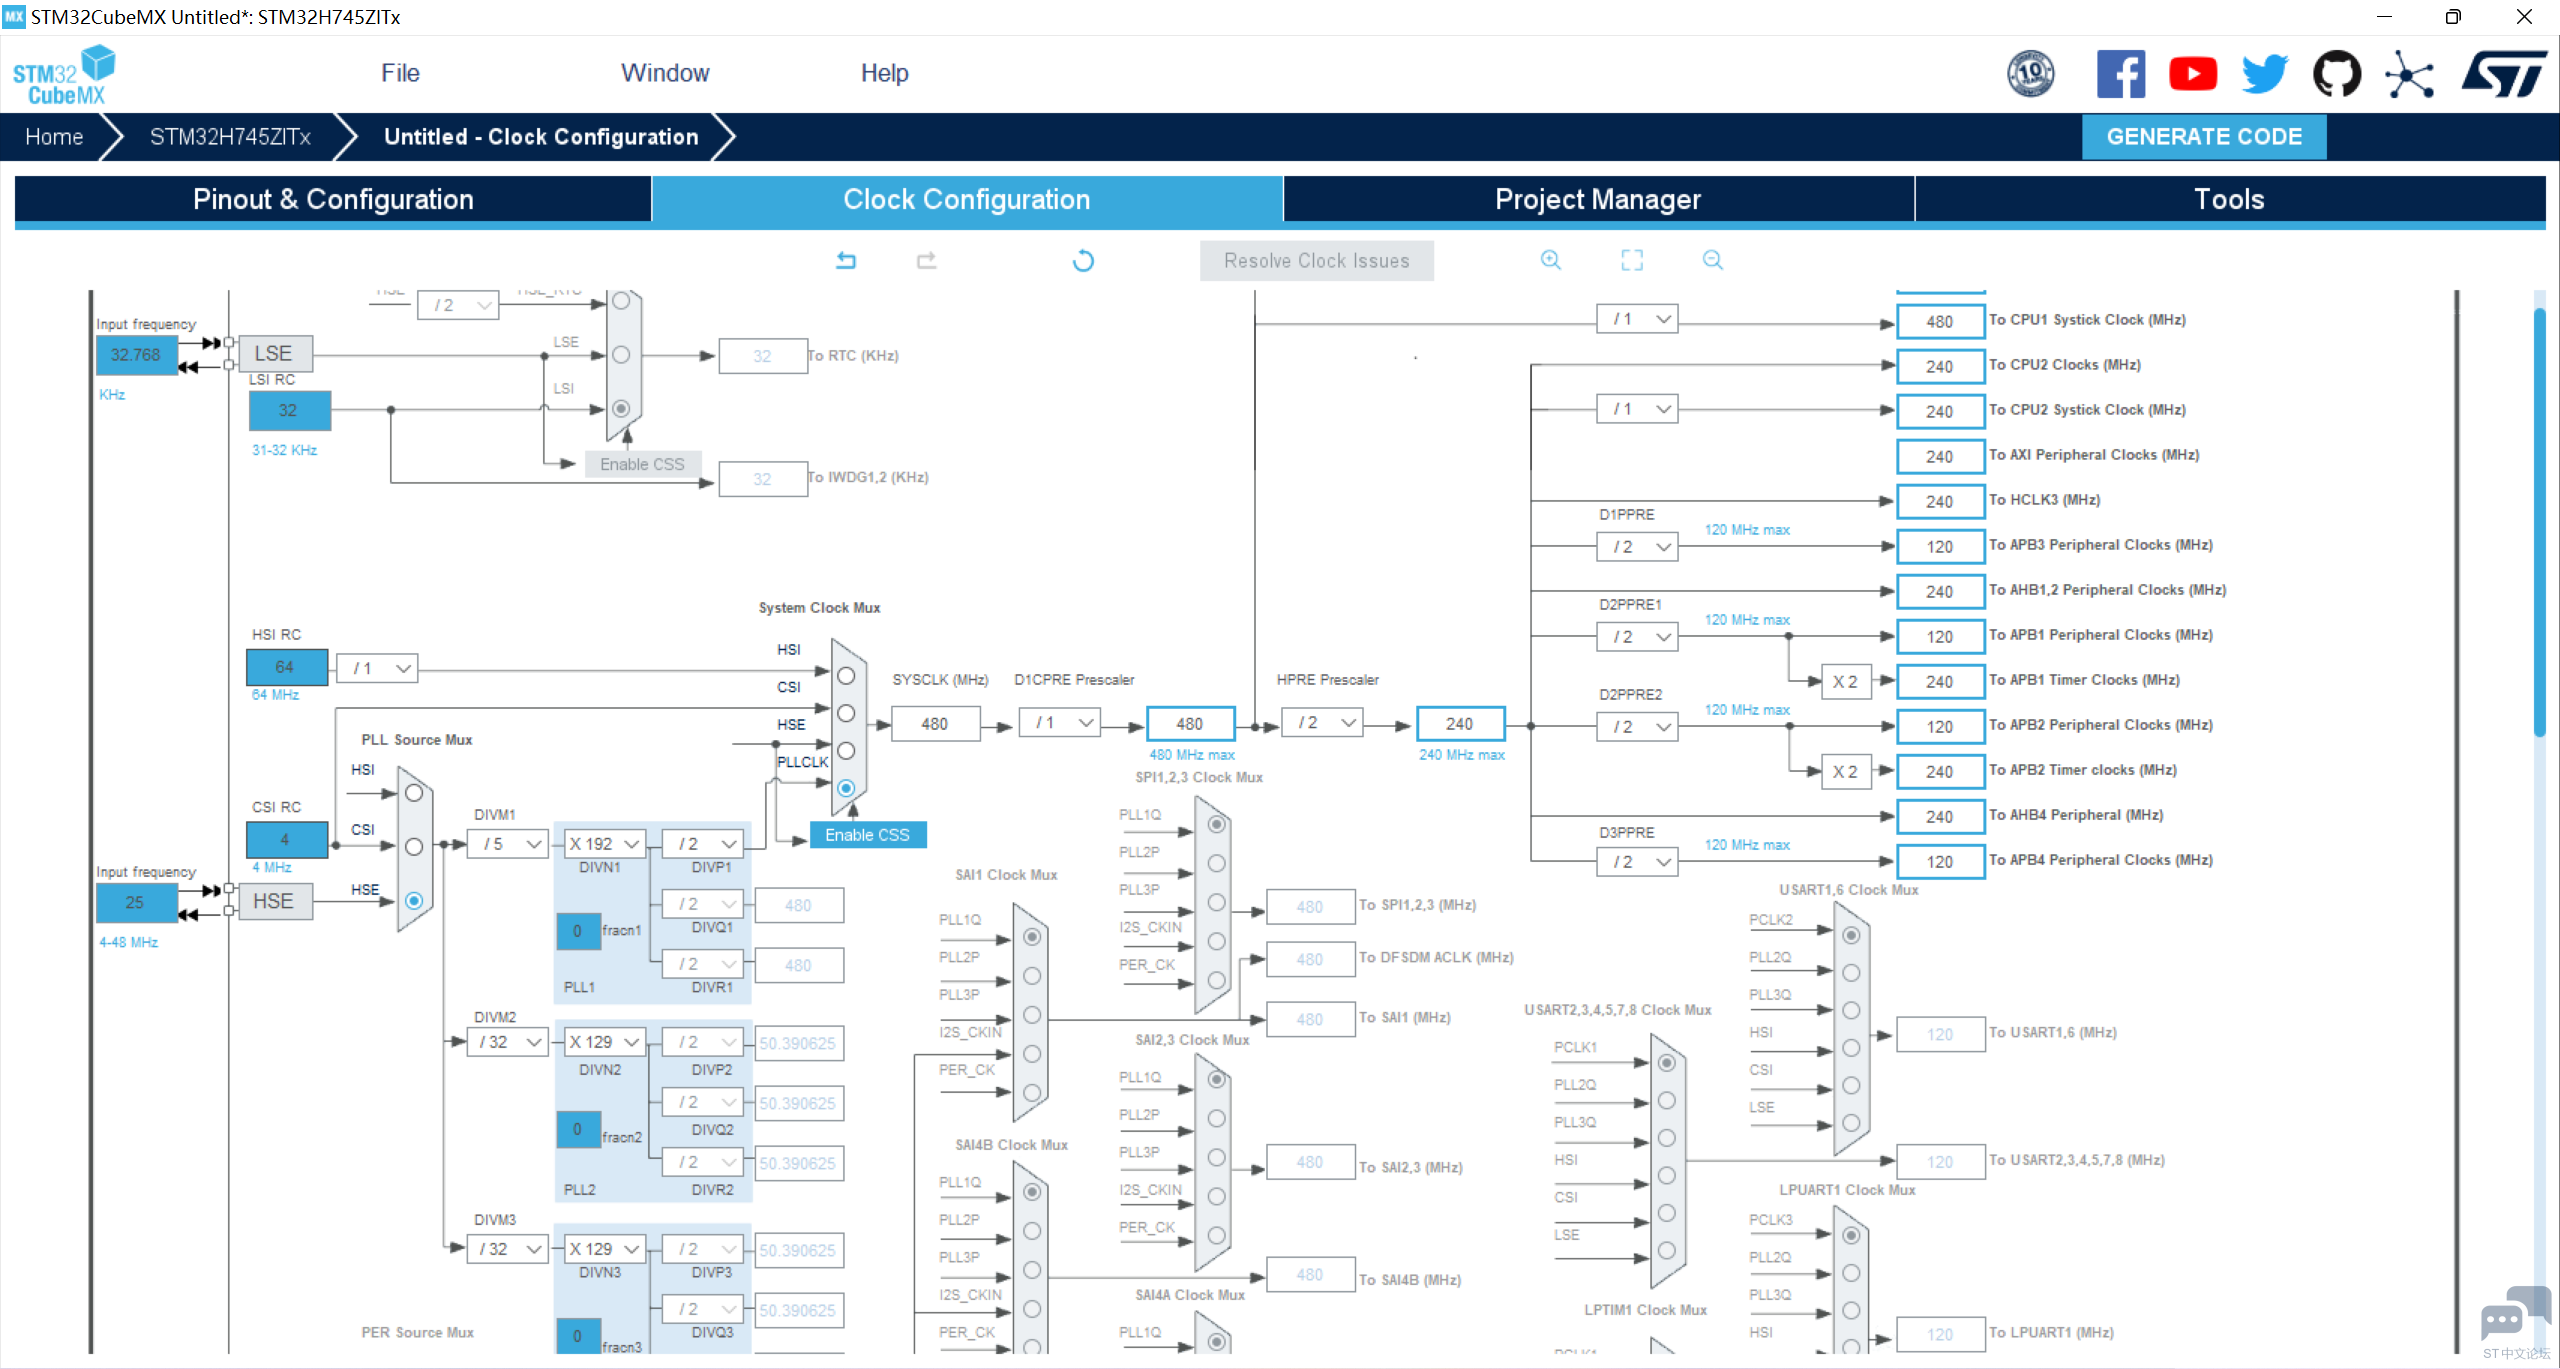Open the YouTube icon link
This screenshot has width=2560, height=1369.
click(2193, 74)
